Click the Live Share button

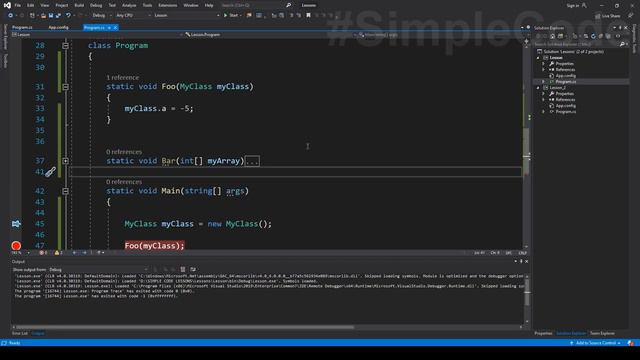[607, 16]
